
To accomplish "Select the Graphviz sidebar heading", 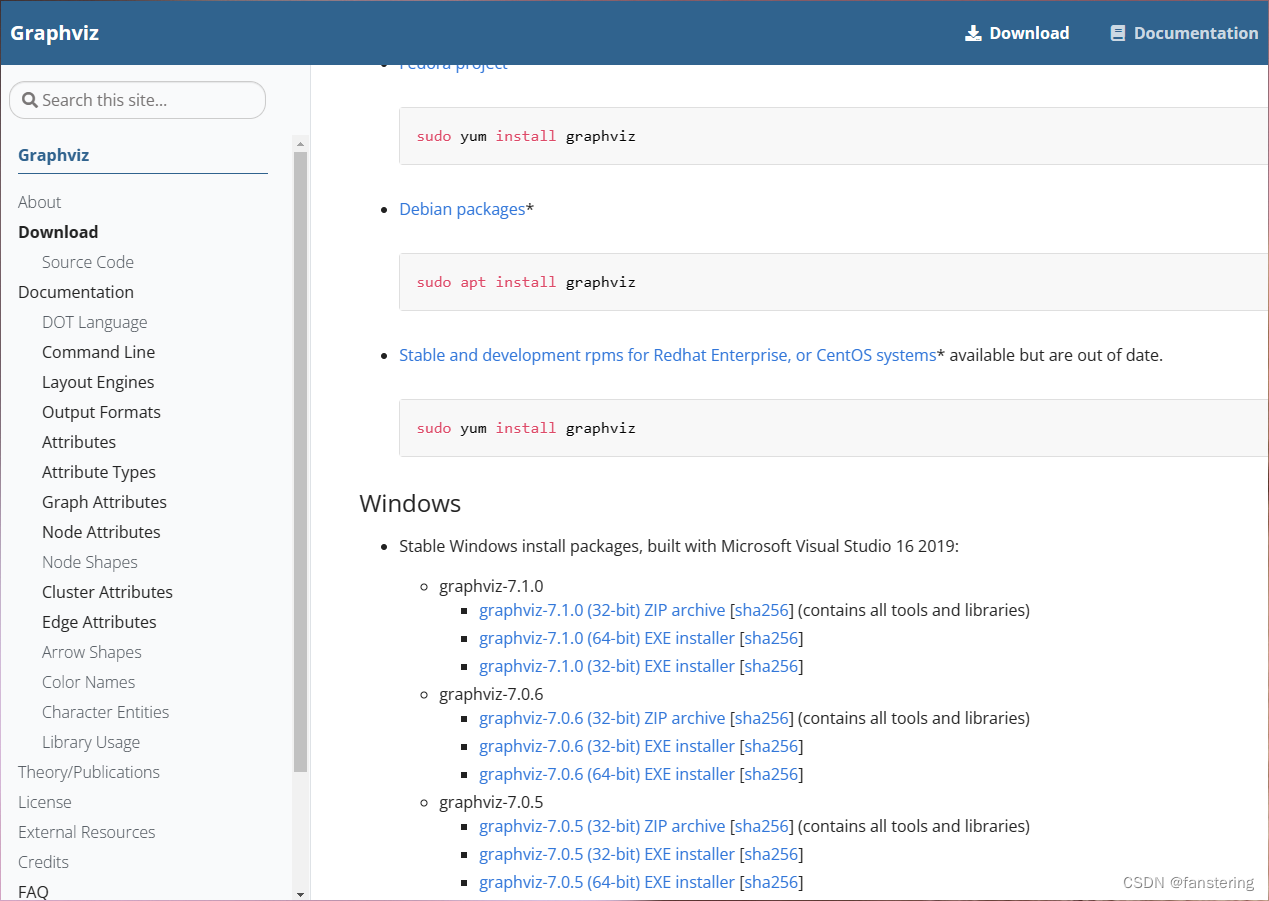I will (x=54, y=155).
